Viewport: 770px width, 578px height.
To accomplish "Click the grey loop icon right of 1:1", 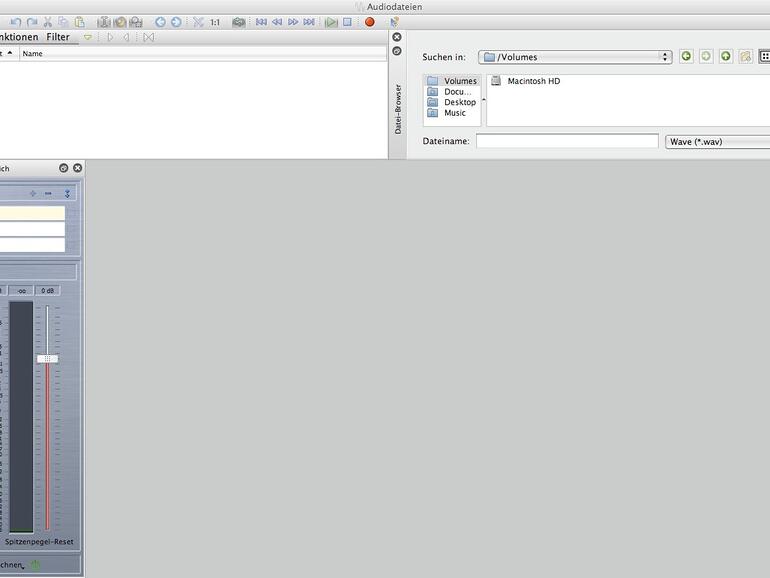I will tap(239, 22).
